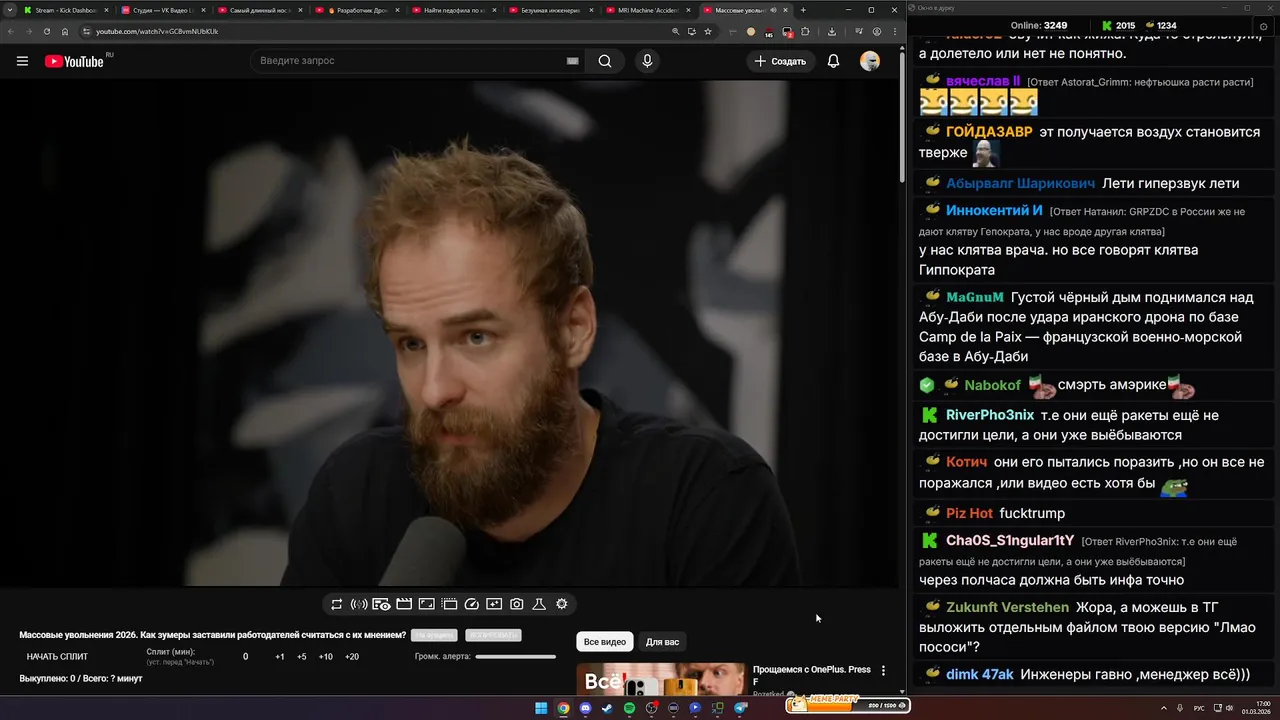Switch to 'Найти педофила' tab
This screenshot has width=1280, height=720.
(453, 10)
